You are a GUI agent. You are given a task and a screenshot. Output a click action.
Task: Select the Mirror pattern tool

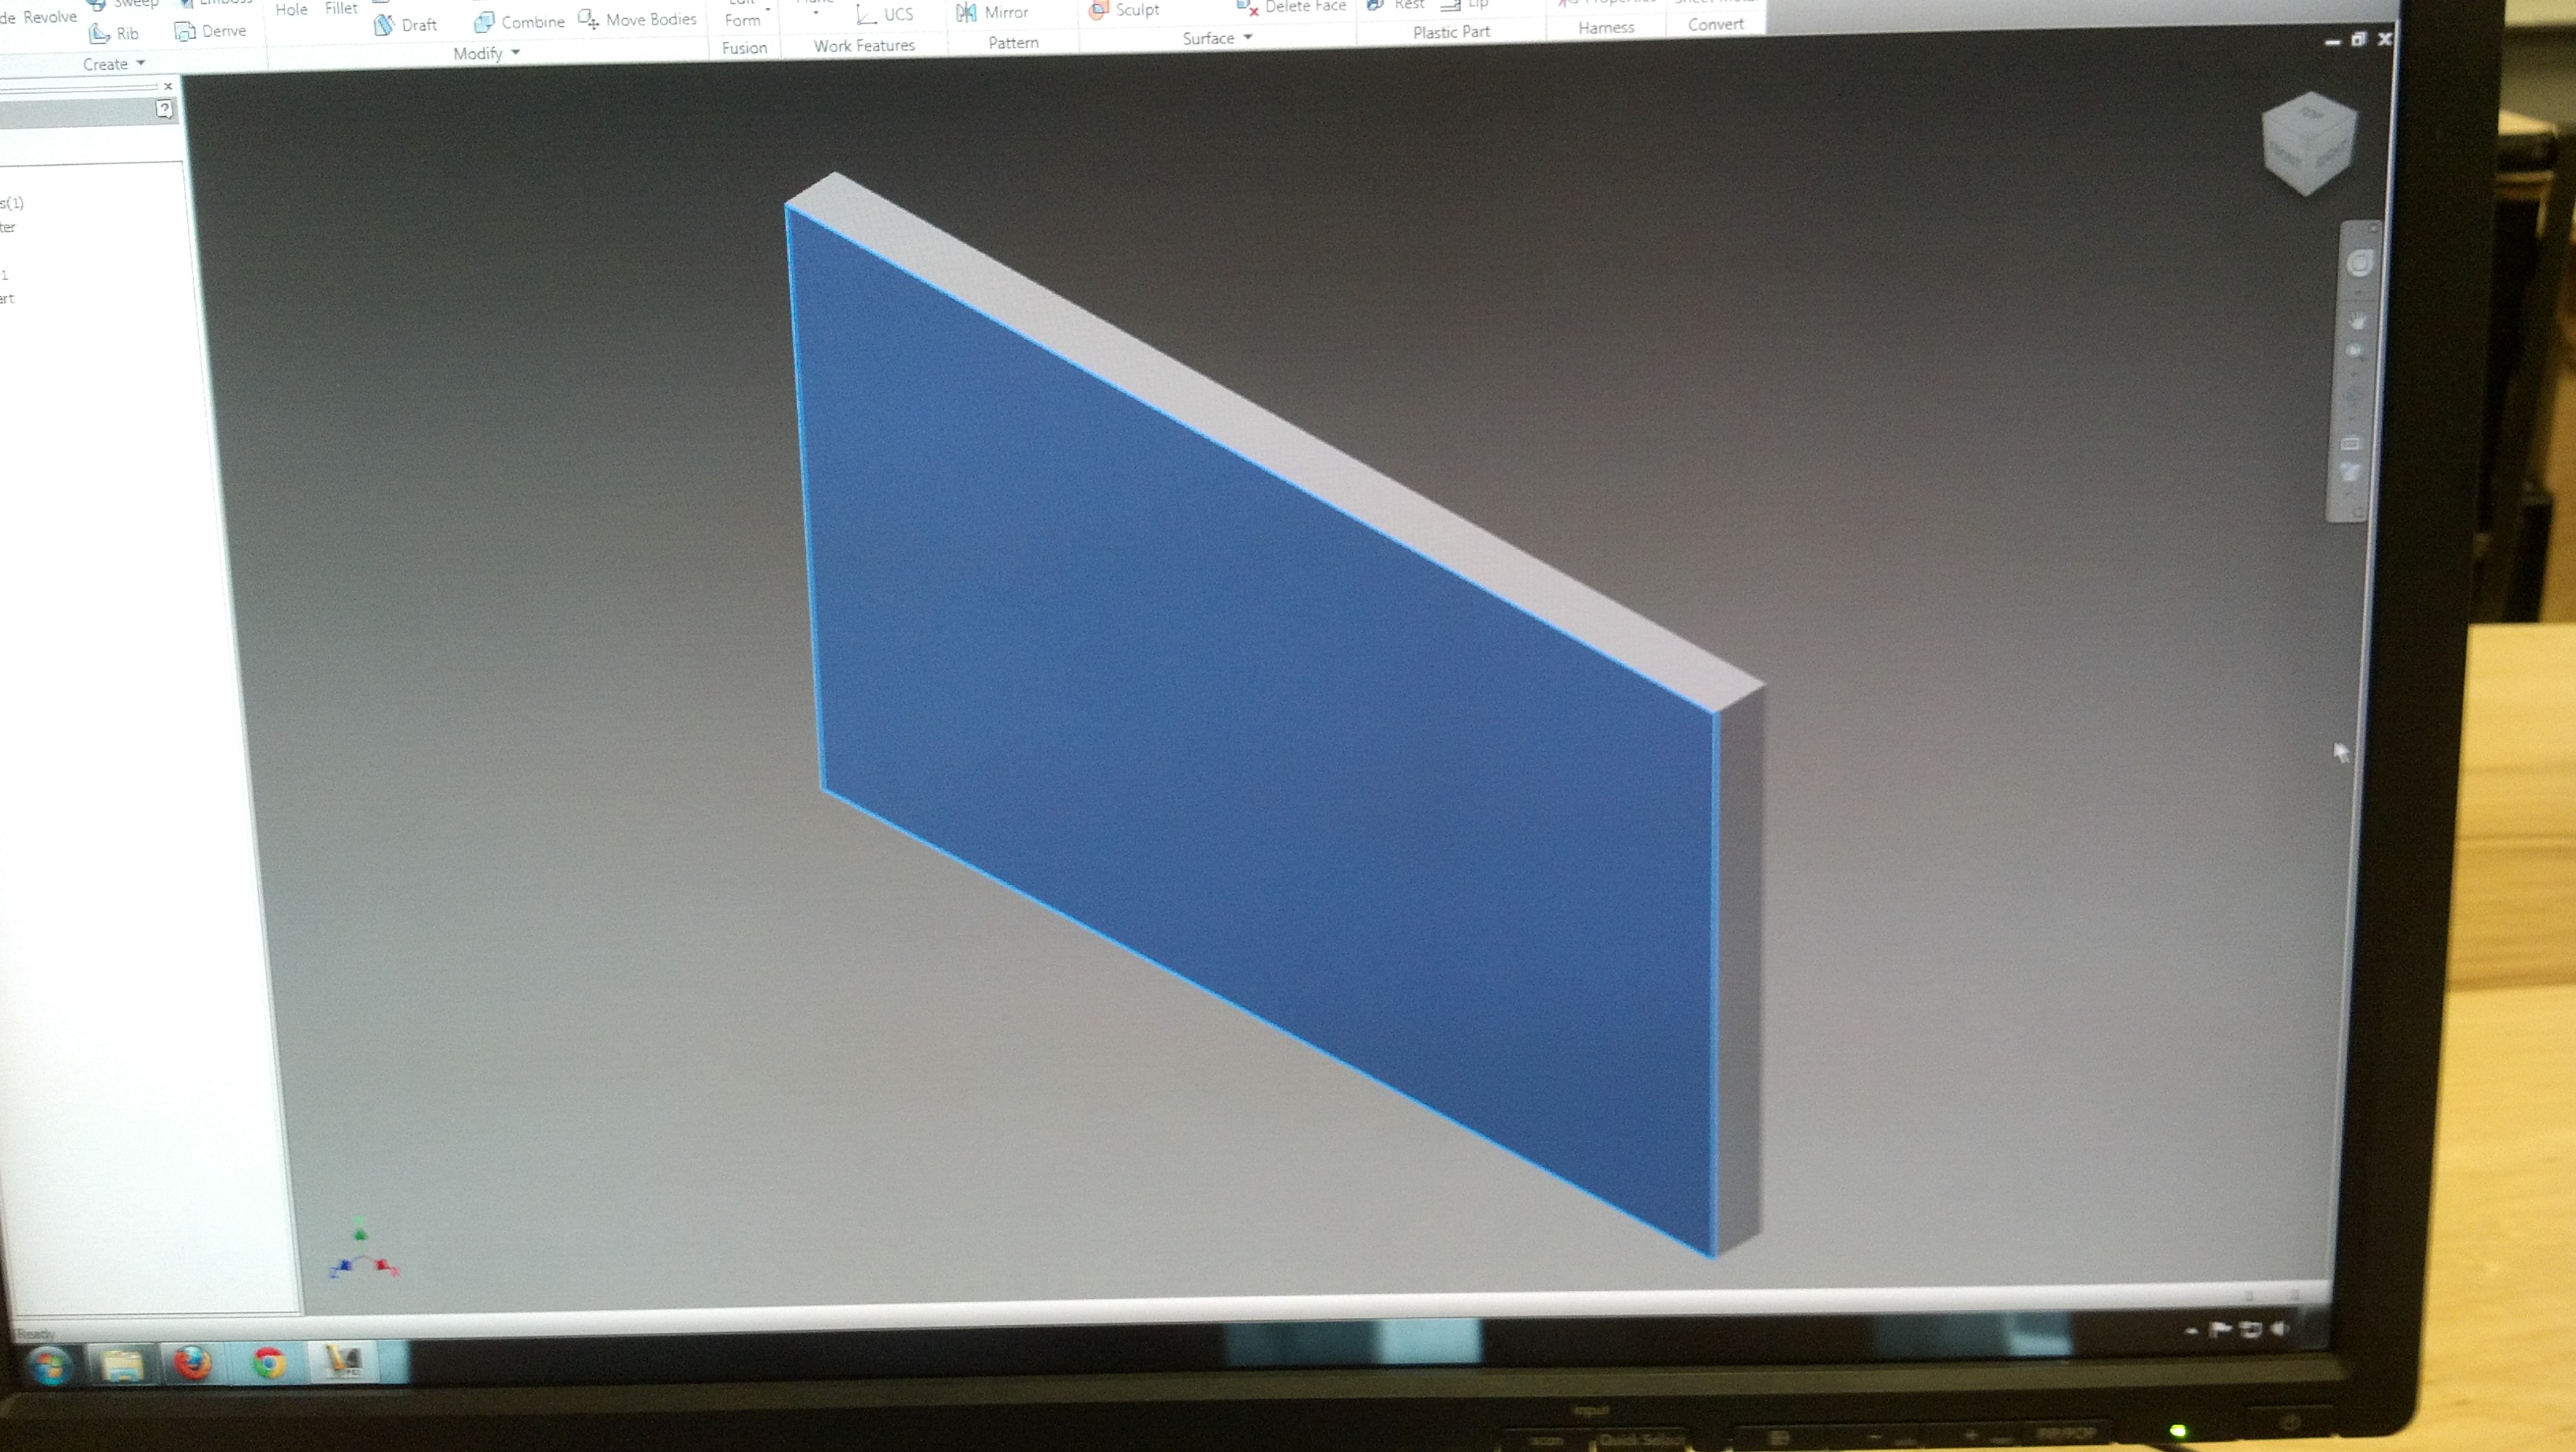point(991,12)
